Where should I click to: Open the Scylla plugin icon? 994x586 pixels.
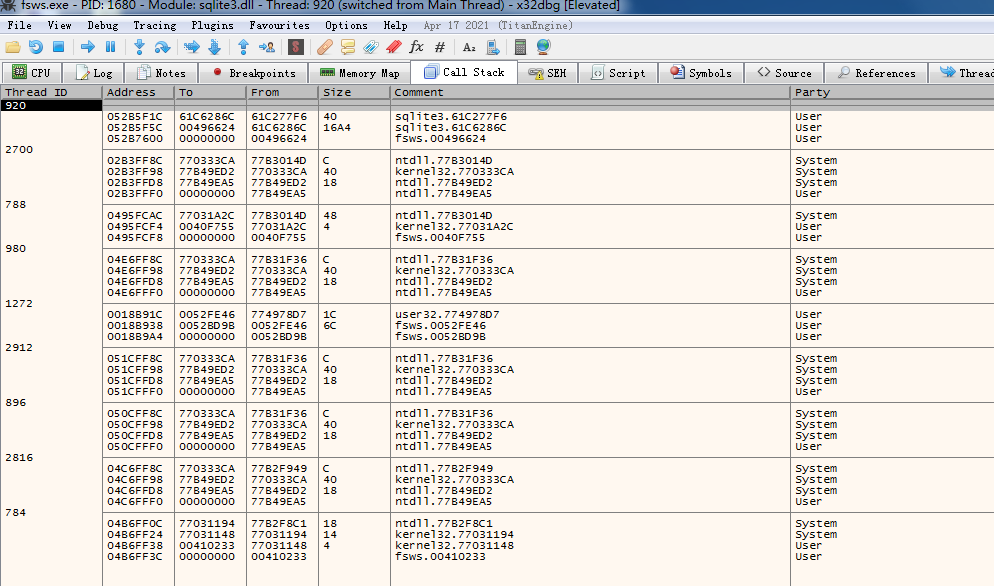click(x=295, y=47)
